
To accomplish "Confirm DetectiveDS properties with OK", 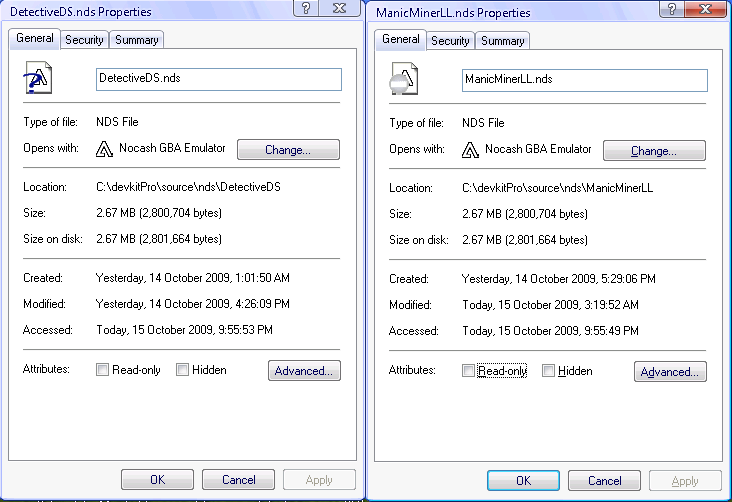I will click(x=157, y=479).
